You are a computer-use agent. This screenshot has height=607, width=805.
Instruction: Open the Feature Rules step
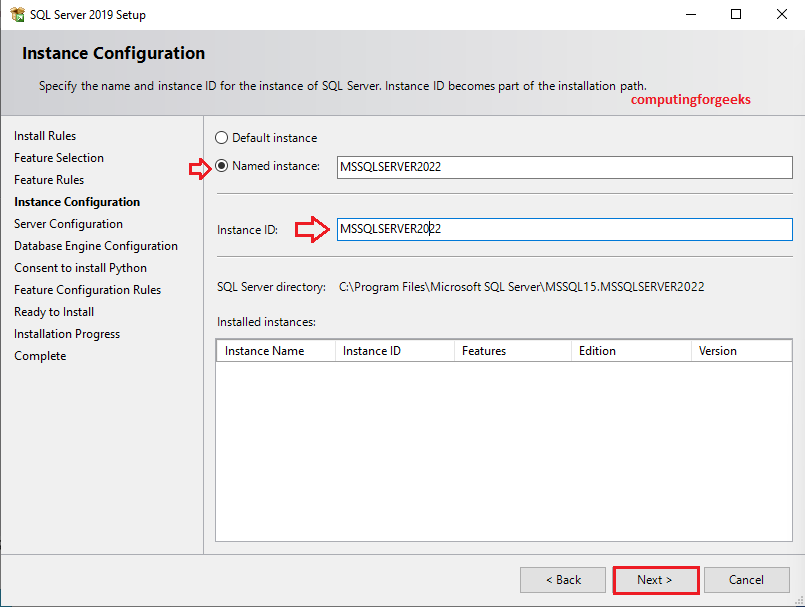click(x=48, y=179)
